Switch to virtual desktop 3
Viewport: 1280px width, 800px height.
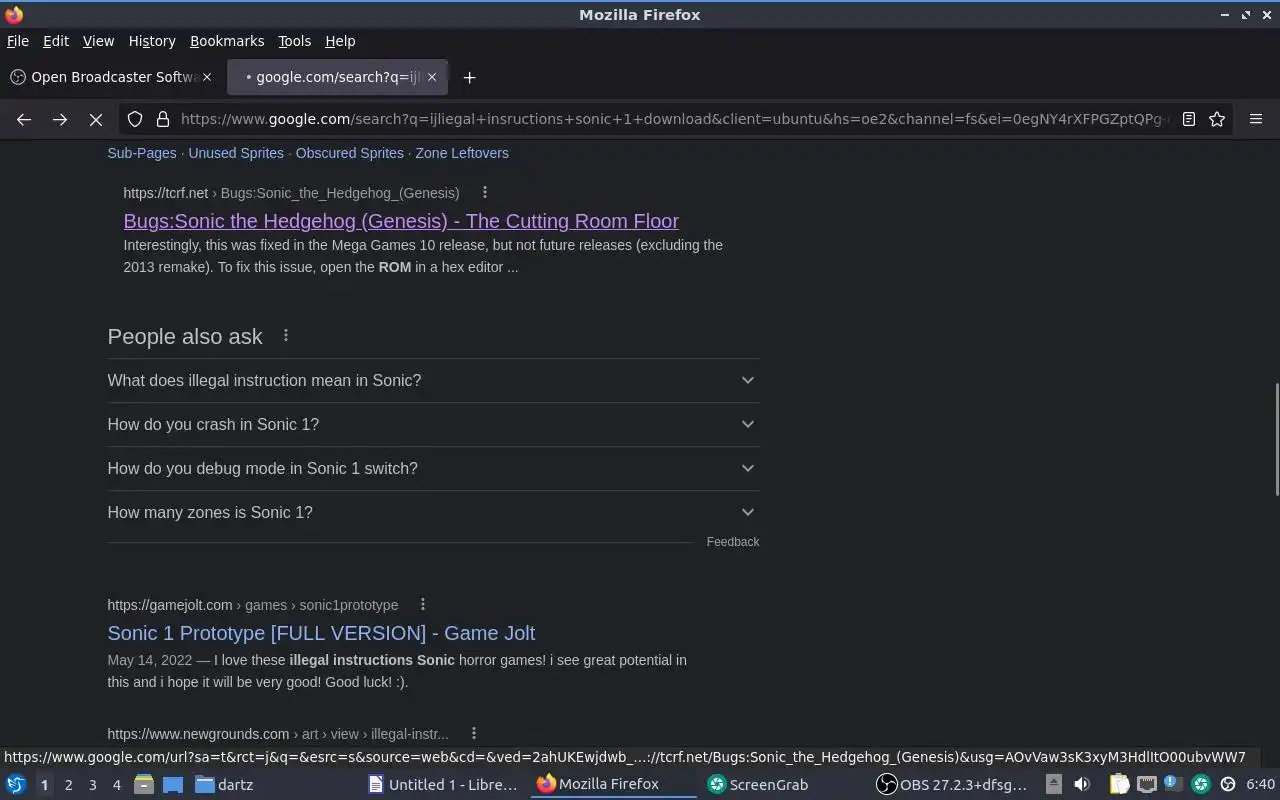(92, 784)
